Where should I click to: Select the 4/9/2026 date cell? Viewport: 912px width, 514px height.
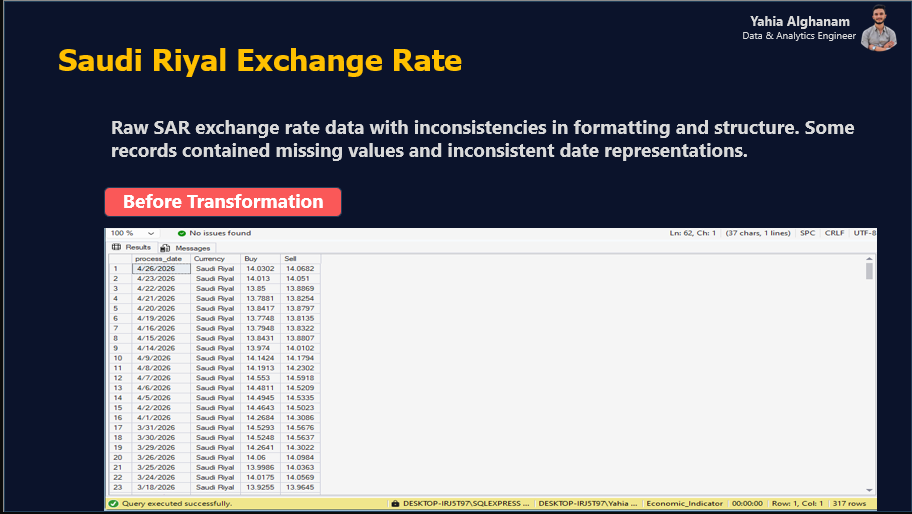coord(161,358)
